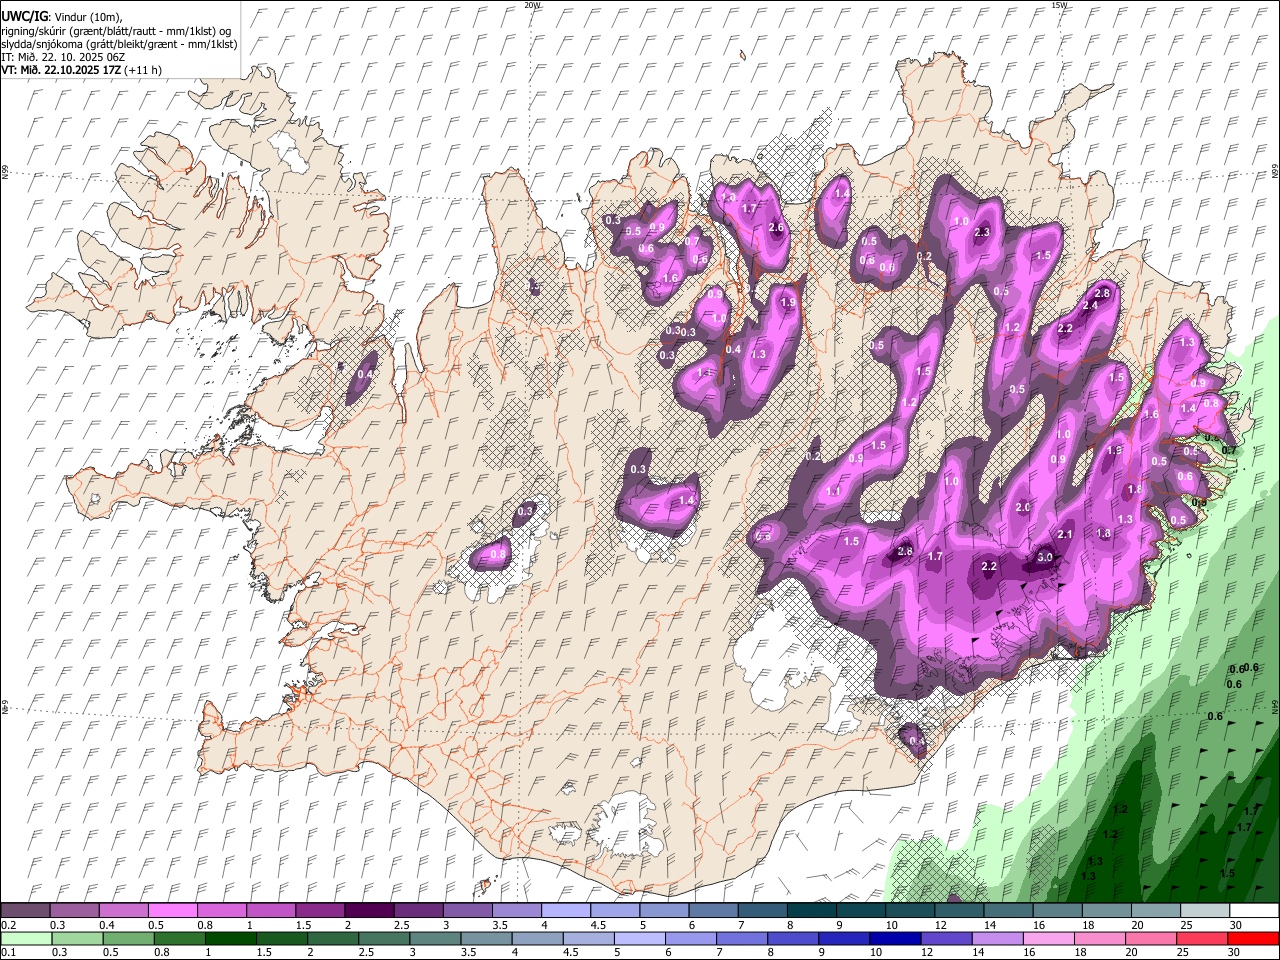Click the '3.0' snowfall maximum value on the map
The image size is (1280, 960).
click(1045, 557)
